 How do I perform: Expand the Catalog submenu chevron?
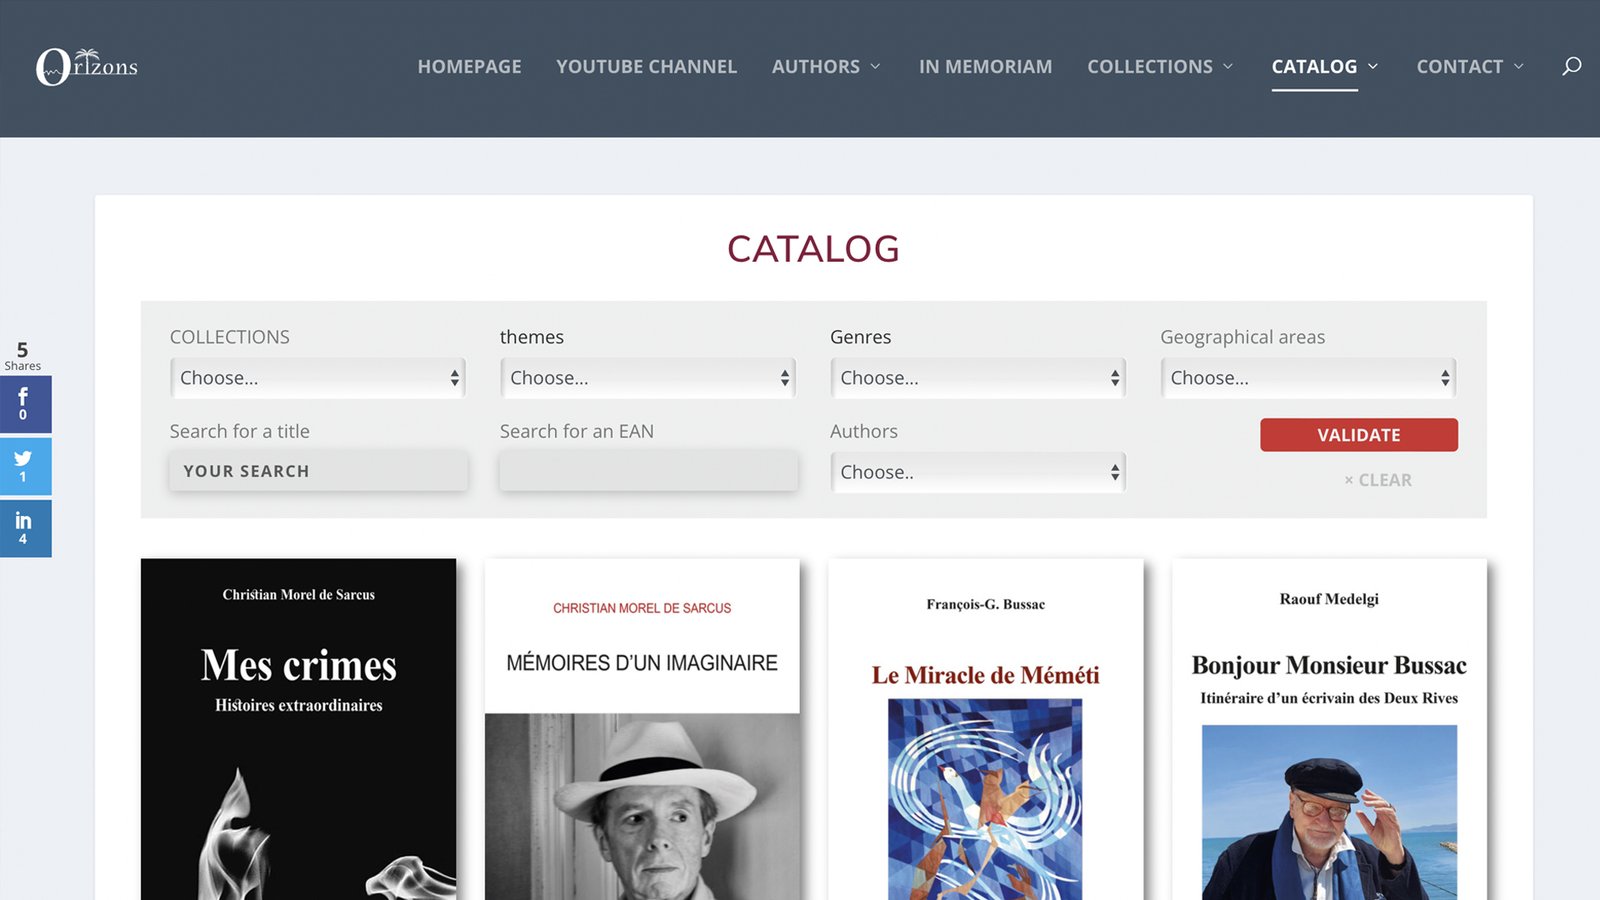(x=1373, y=67)
